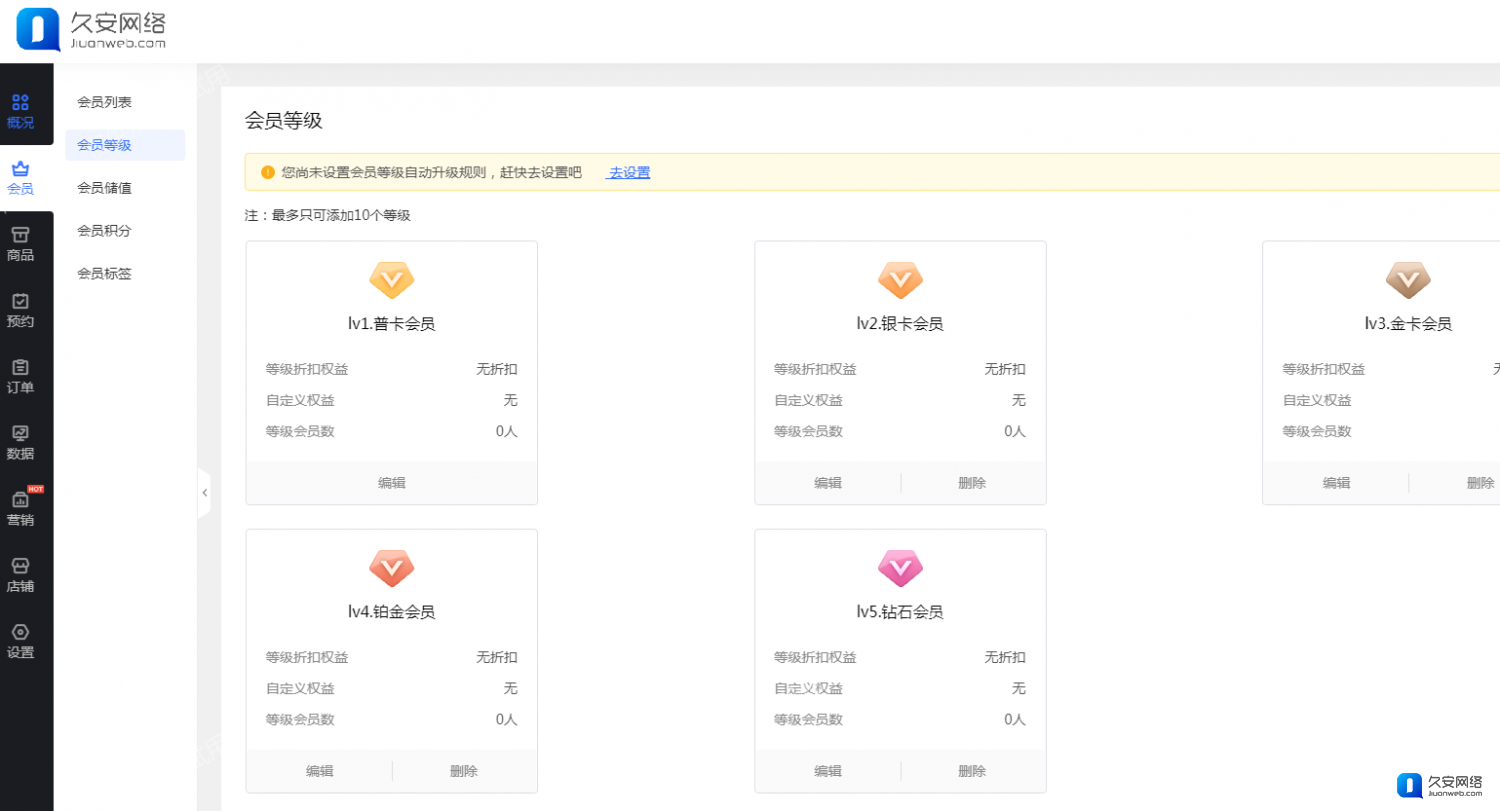Open 会员列表 in the submenu
This screenshot has height=811, width=1500.
click(x=104, y=102)
